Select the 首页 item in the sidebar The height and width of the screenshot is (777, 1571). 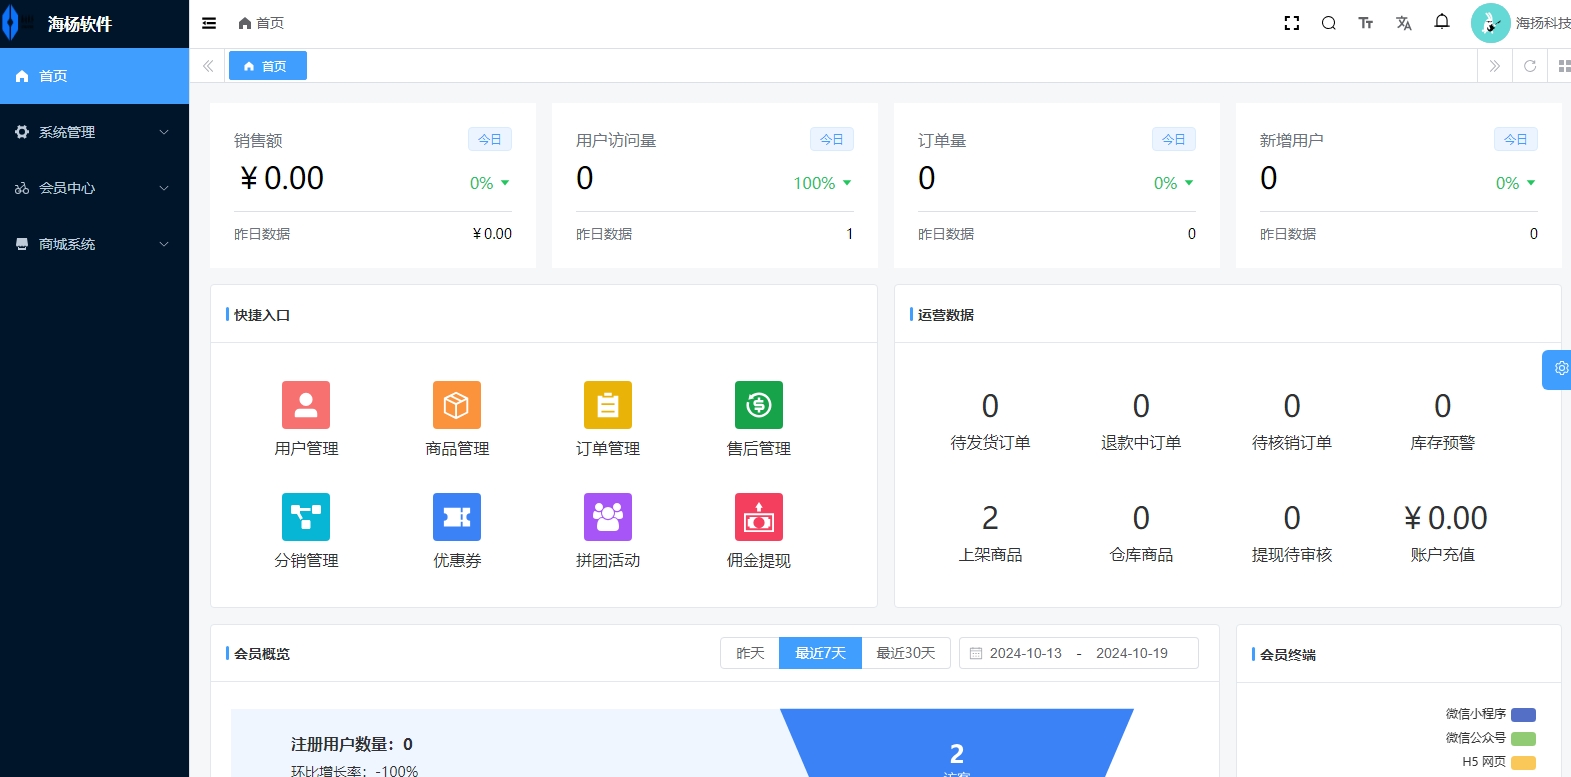click(94, 76)
